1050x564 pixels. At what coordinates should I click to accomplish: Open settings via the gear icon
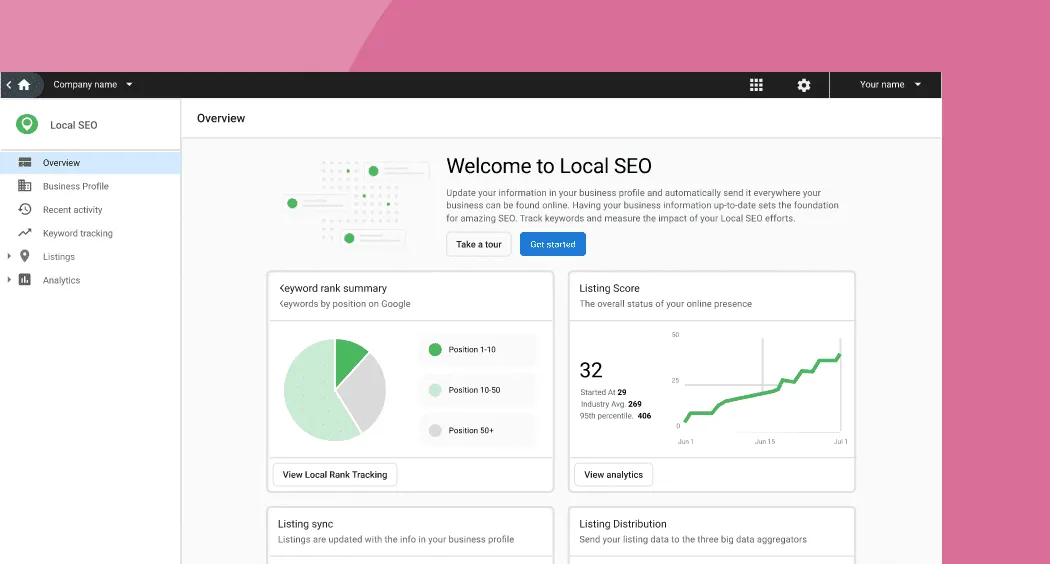click(804, 85)
